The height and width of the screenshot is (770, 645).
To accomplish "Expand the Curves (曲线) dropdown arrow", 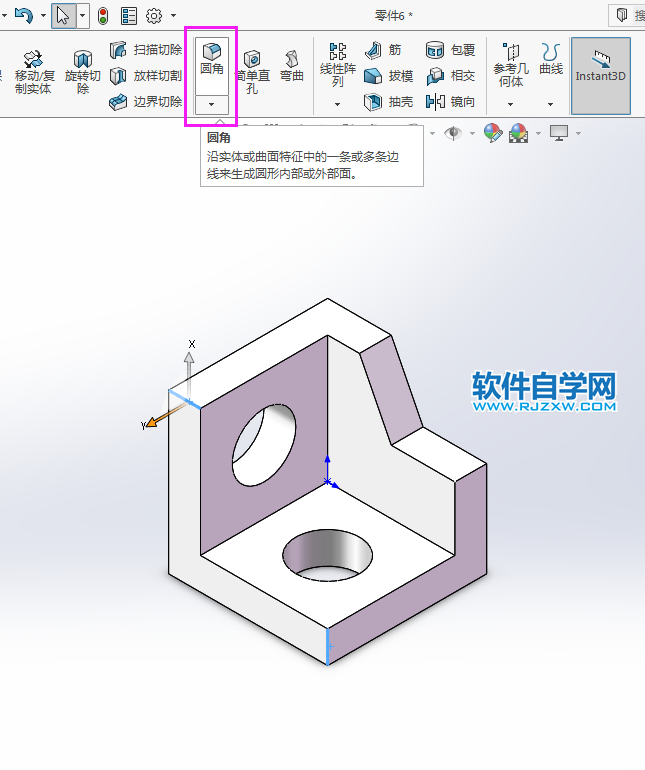I will (550, 104).
